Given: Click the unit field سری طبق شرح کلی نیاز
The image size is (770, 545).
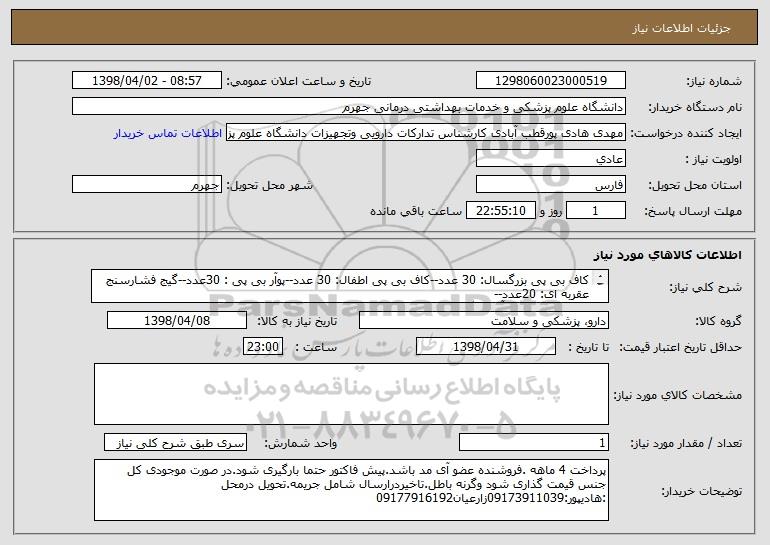Looking at the screenshot, I should click(x=175, y=443).
